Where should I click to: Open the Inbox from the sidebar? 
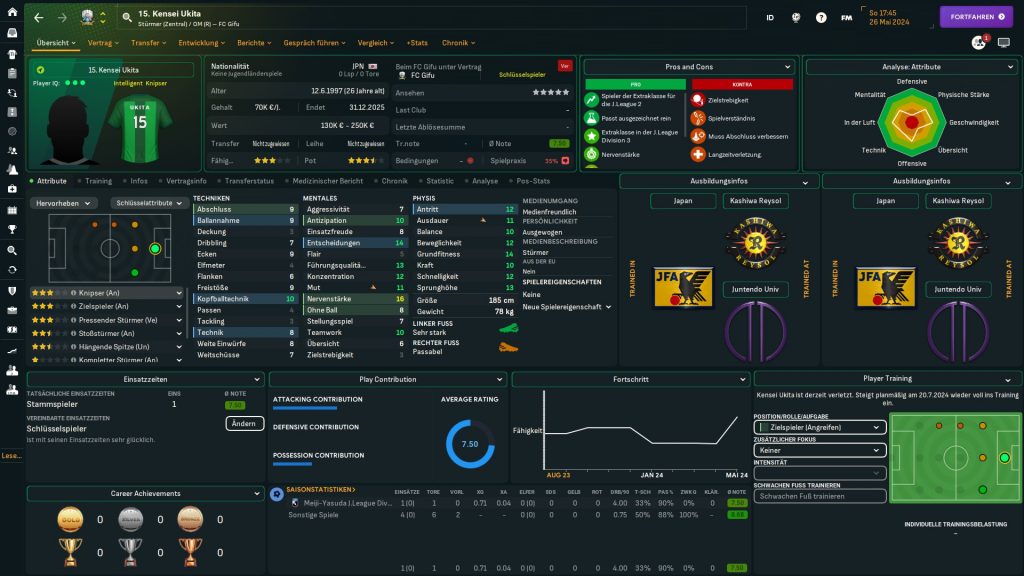coord(12,32)
